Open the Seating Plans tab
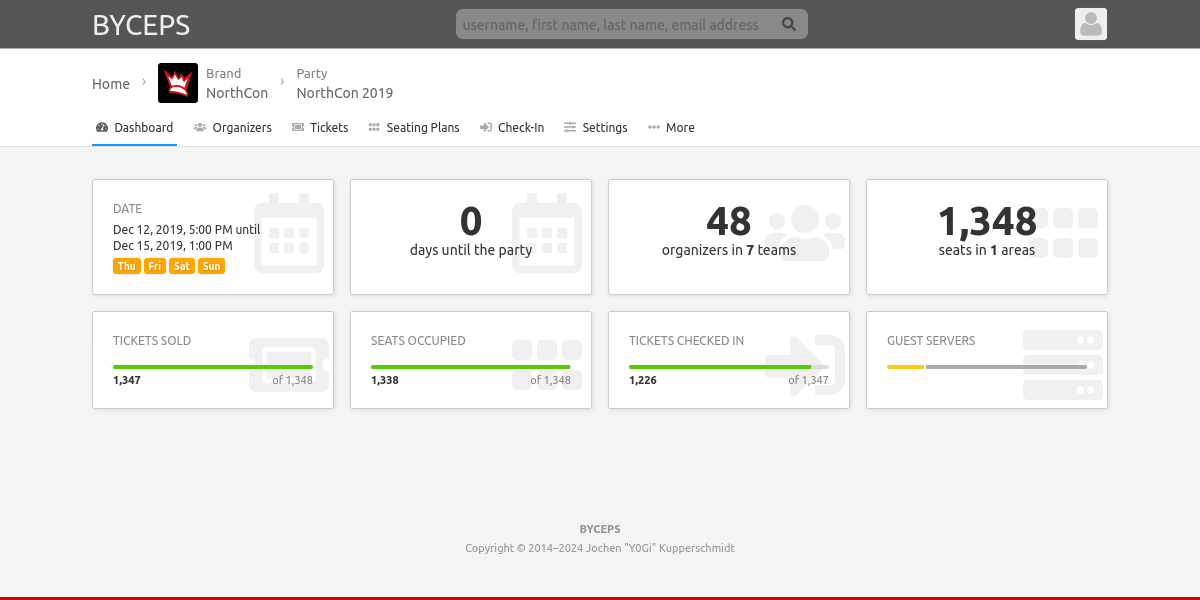This screenshot has width=1200, height=600. coord(422,128)
